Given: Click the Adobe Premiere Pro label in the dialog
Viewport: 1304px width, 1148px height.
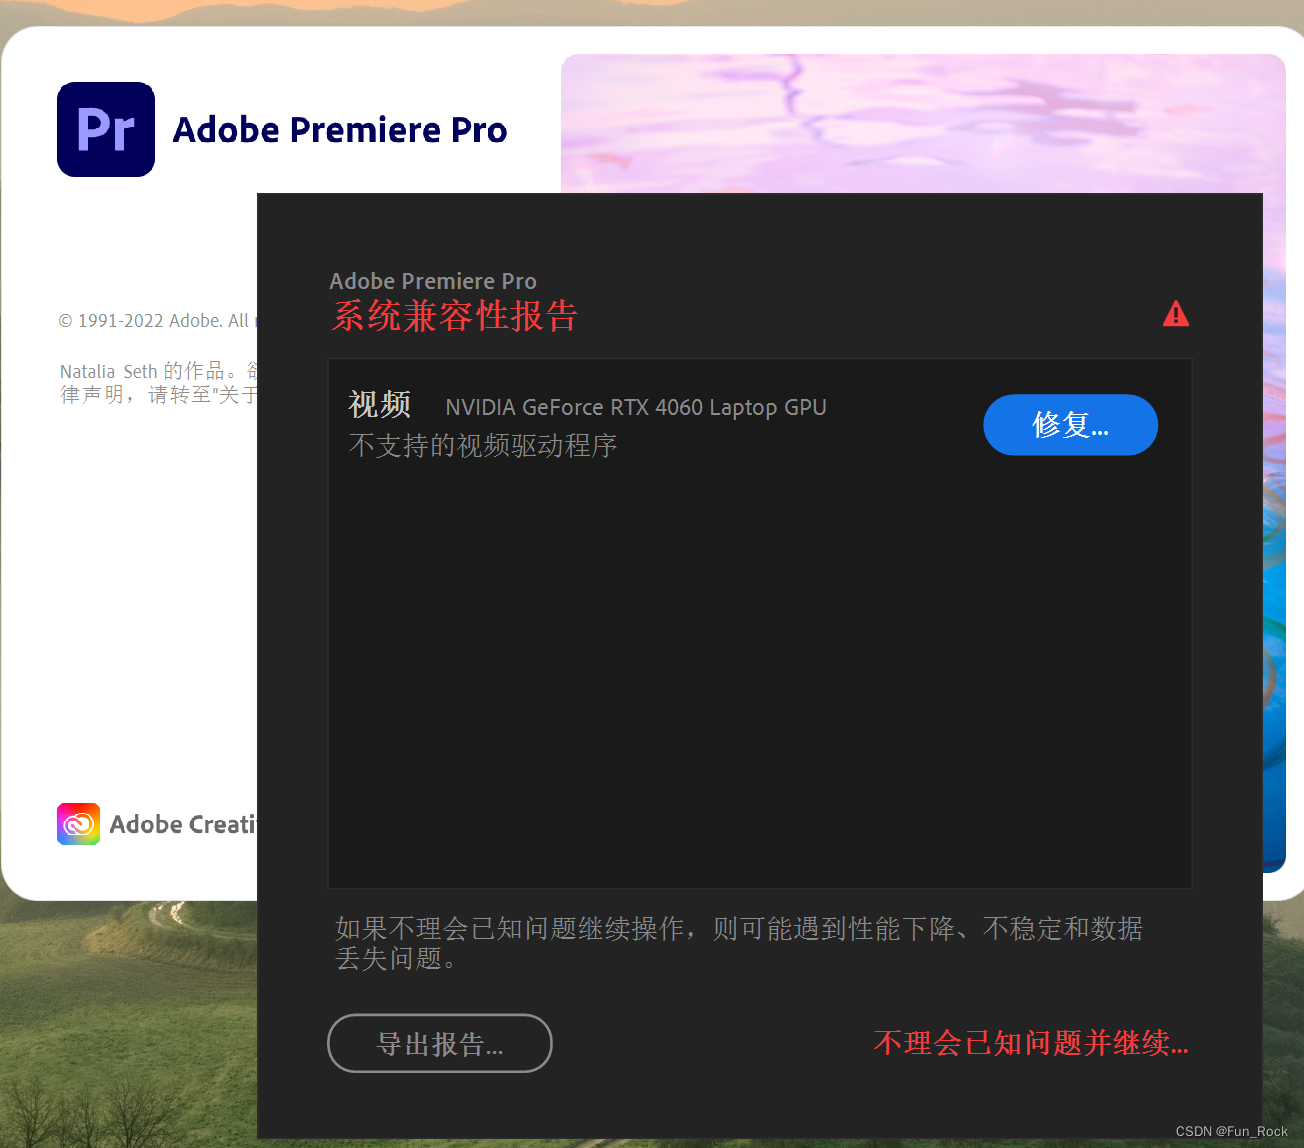Looking at the screenshot, I should [x=433, y=281].
